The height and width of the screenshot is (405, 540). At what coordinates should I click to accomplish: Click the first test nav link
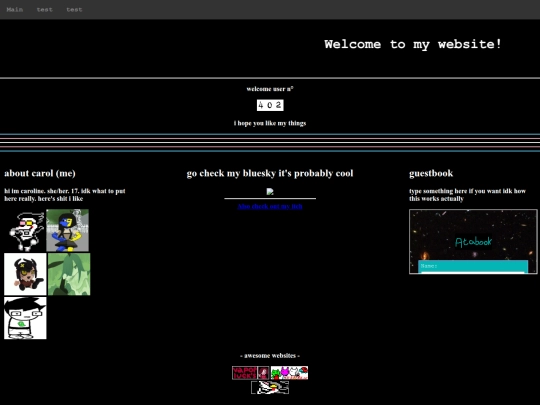45,10
